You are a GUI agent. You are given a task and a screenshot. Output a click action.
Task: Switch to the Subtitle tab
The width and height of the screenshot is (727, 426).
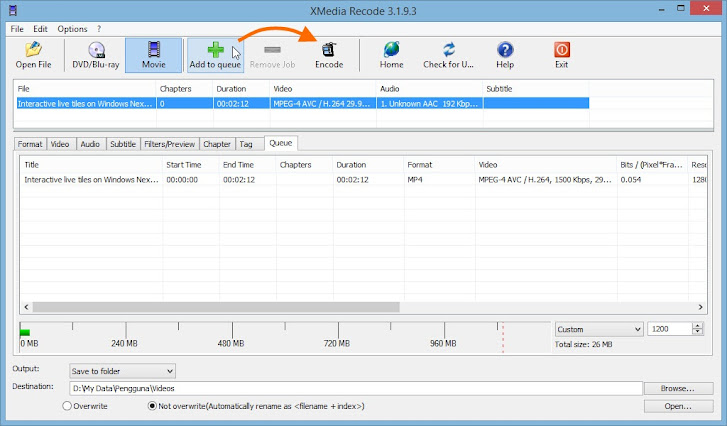pos(123,144)
